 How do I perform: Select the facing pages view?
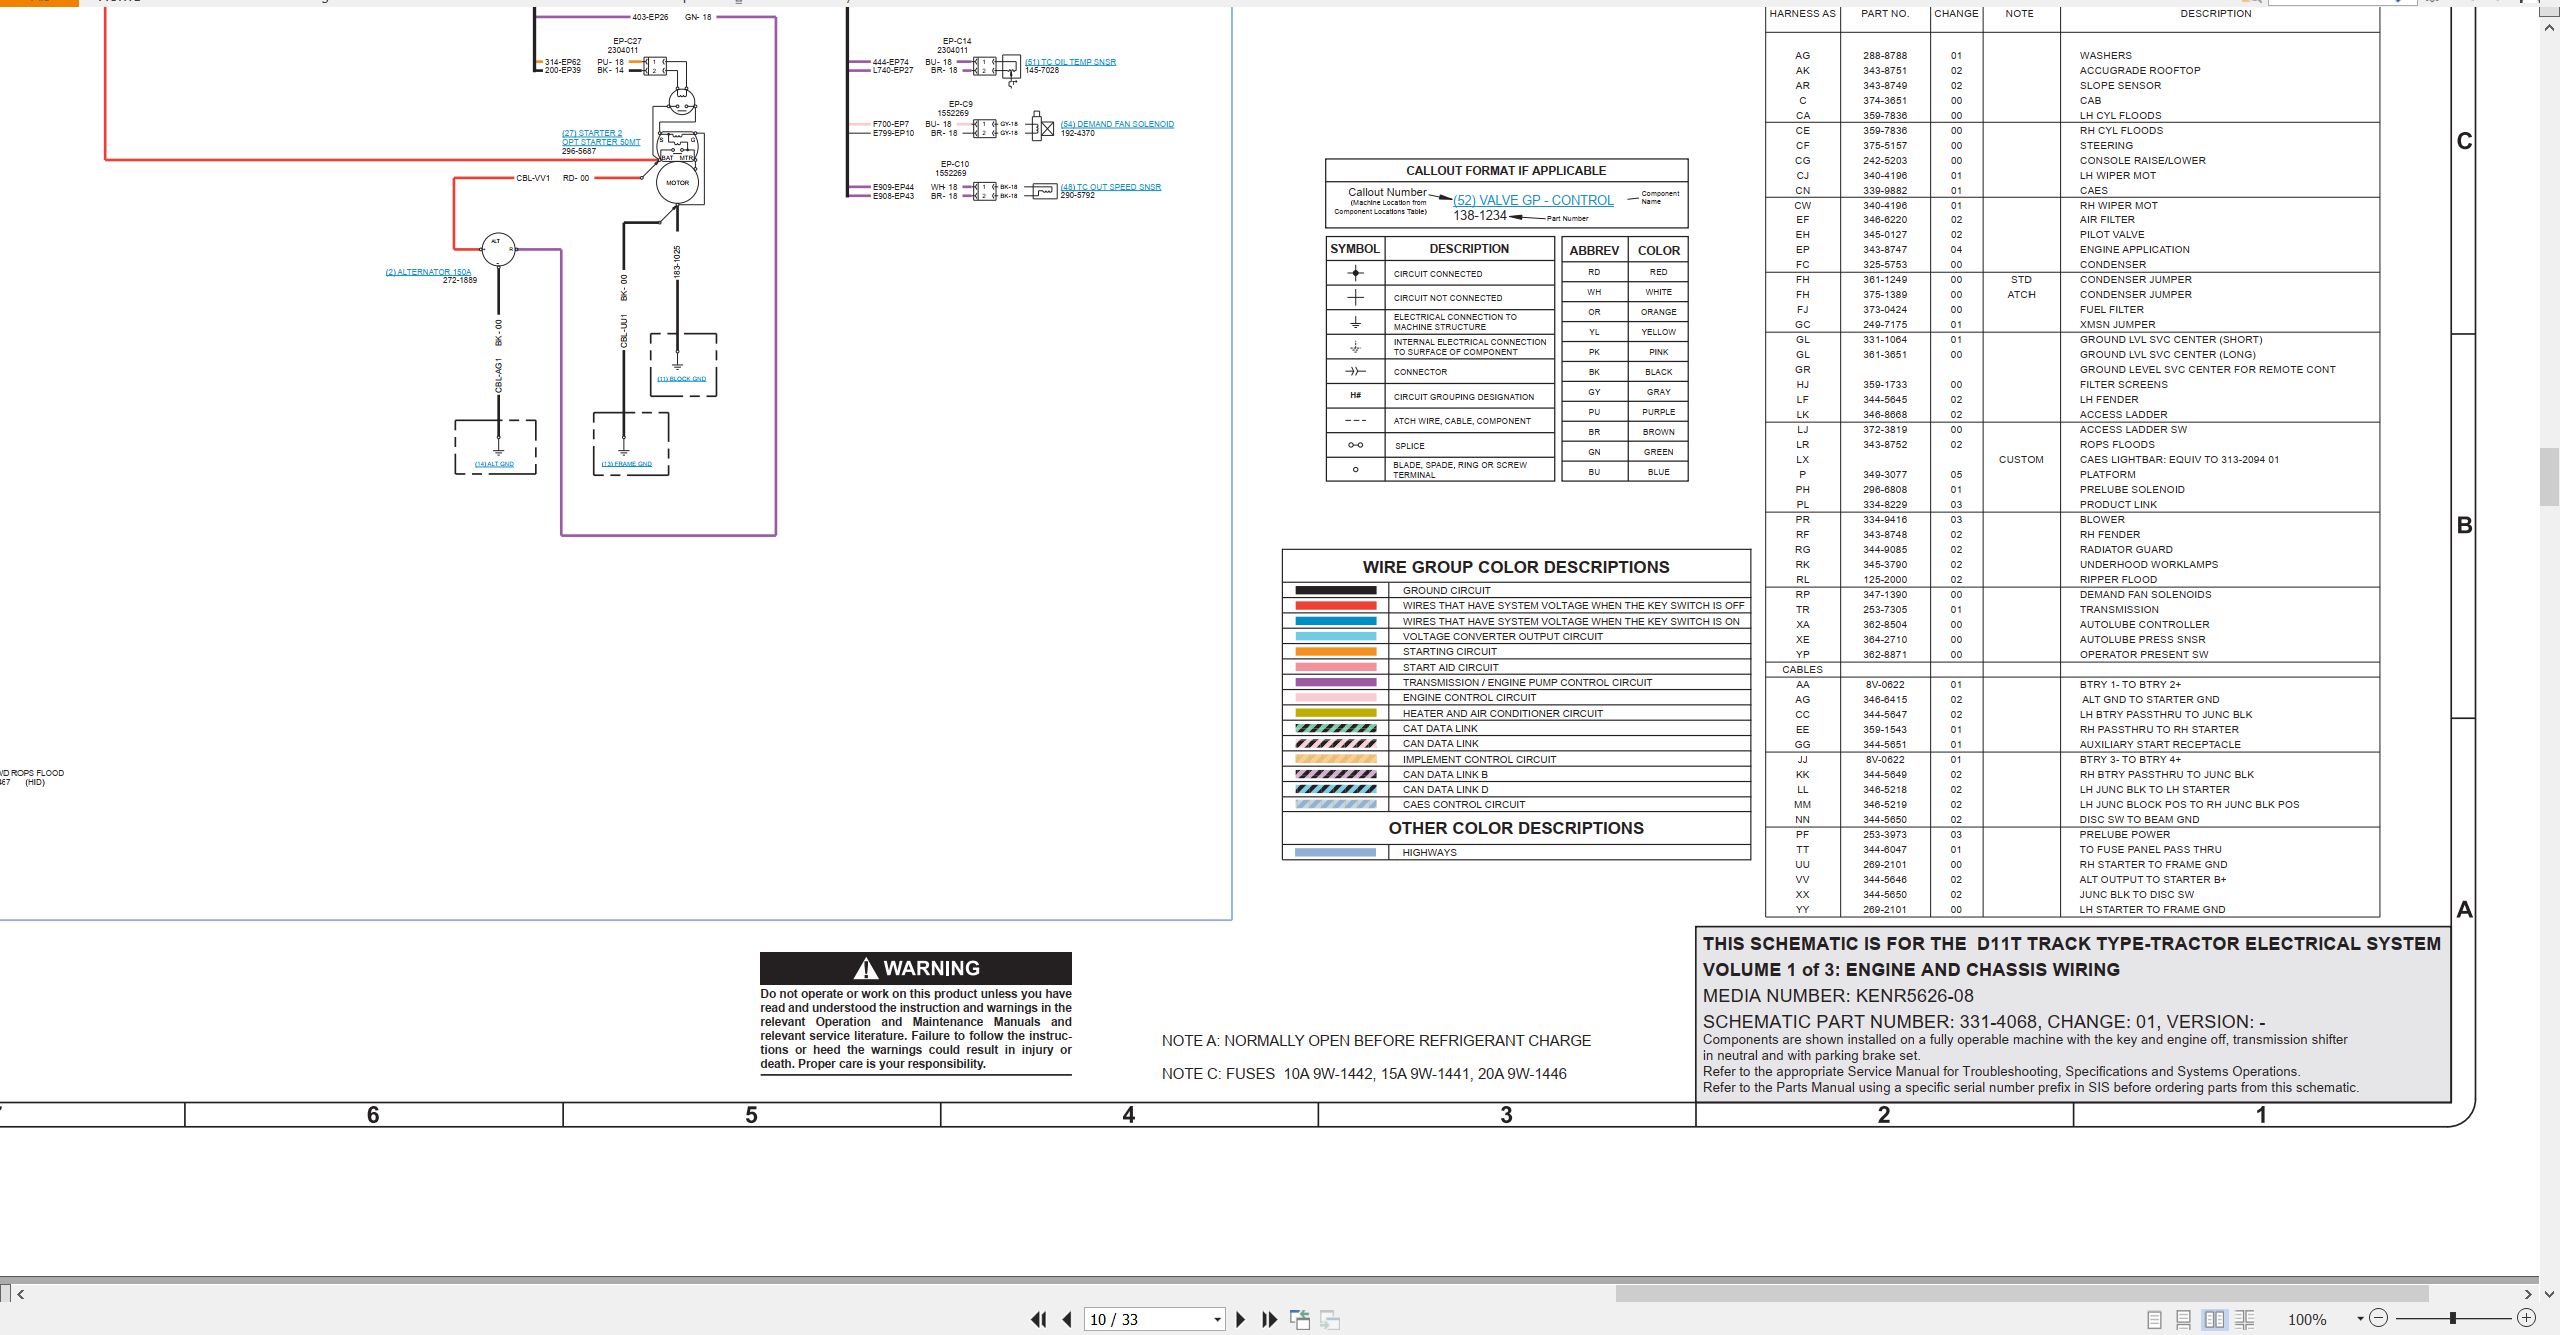pos(2214,1319)
